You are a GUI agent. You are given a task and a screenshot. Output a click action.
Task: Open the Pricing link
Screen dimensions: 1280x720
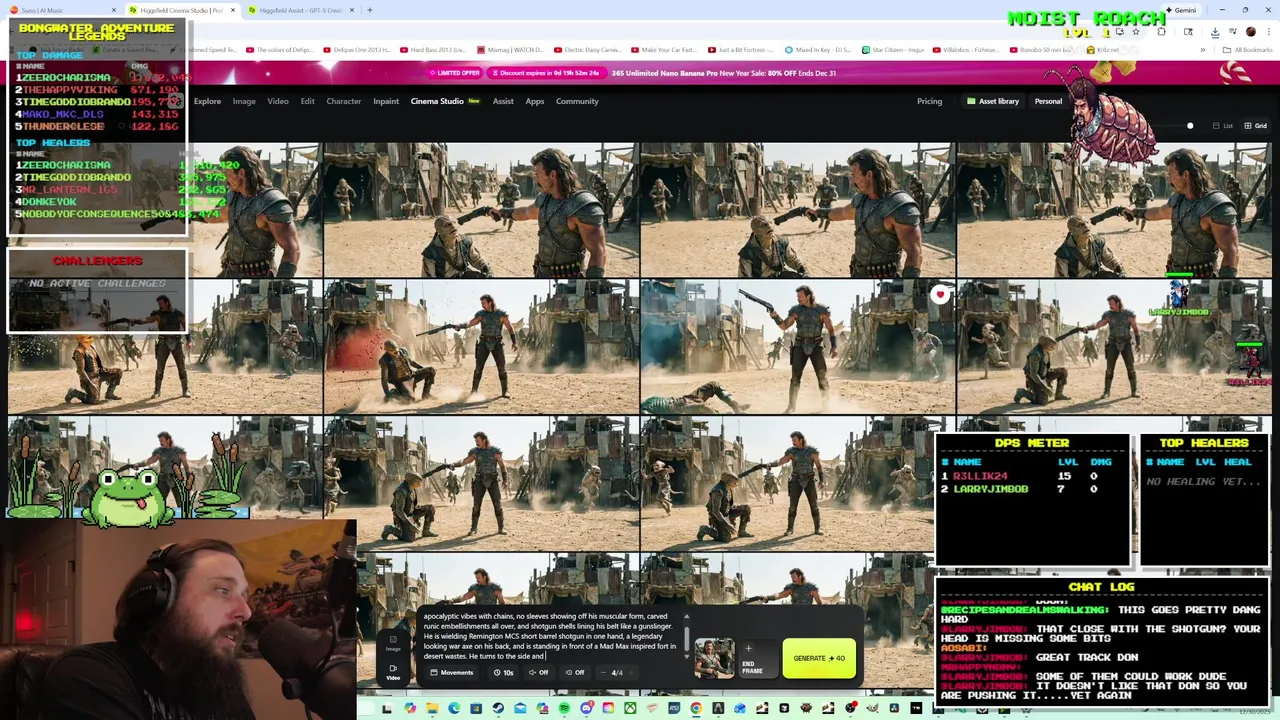point(929,101)
